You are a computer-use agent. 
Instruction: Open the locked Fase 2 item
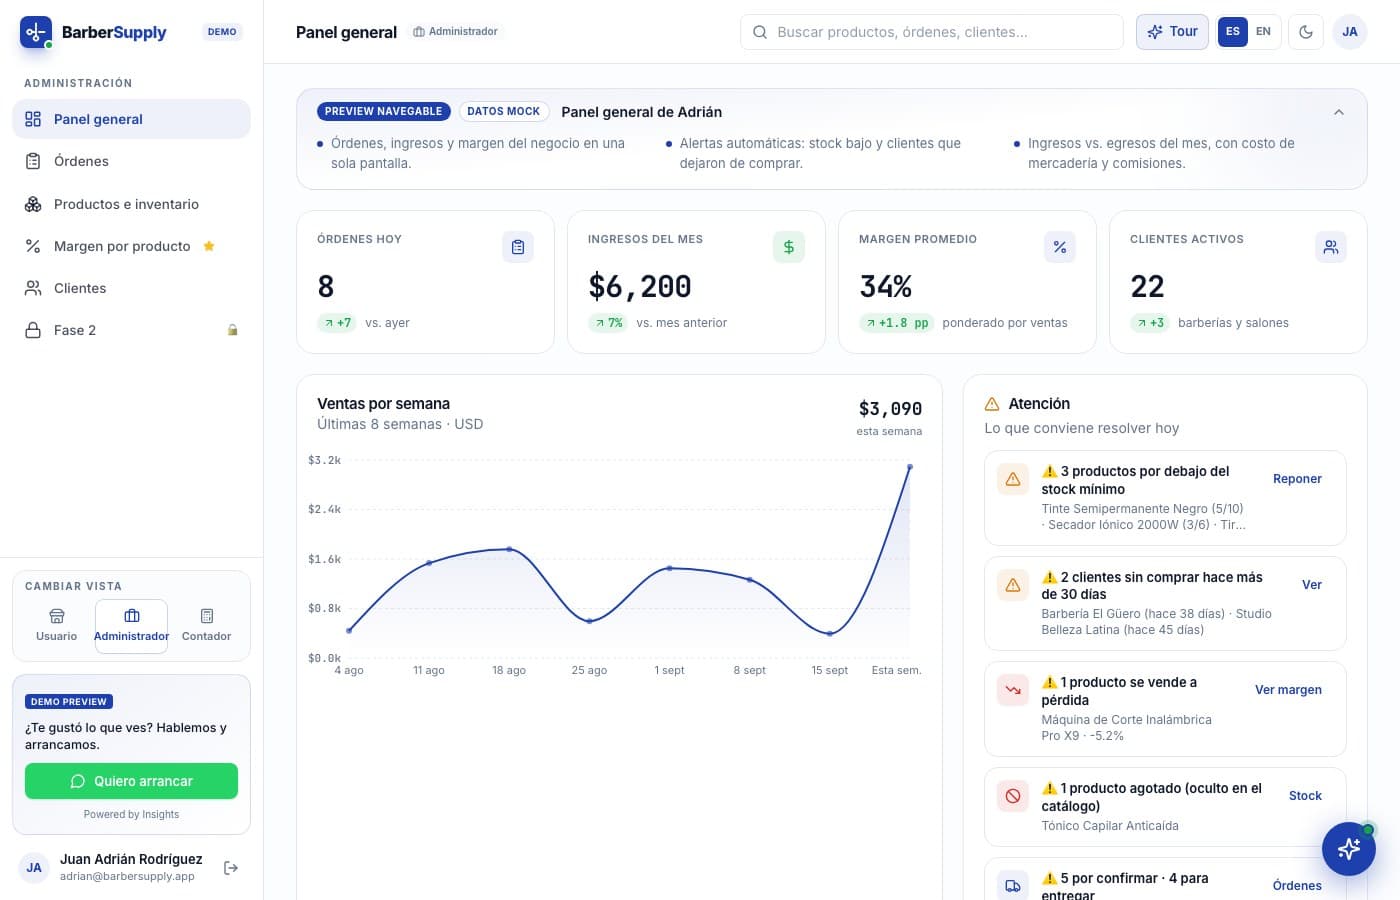pos(131,330)
